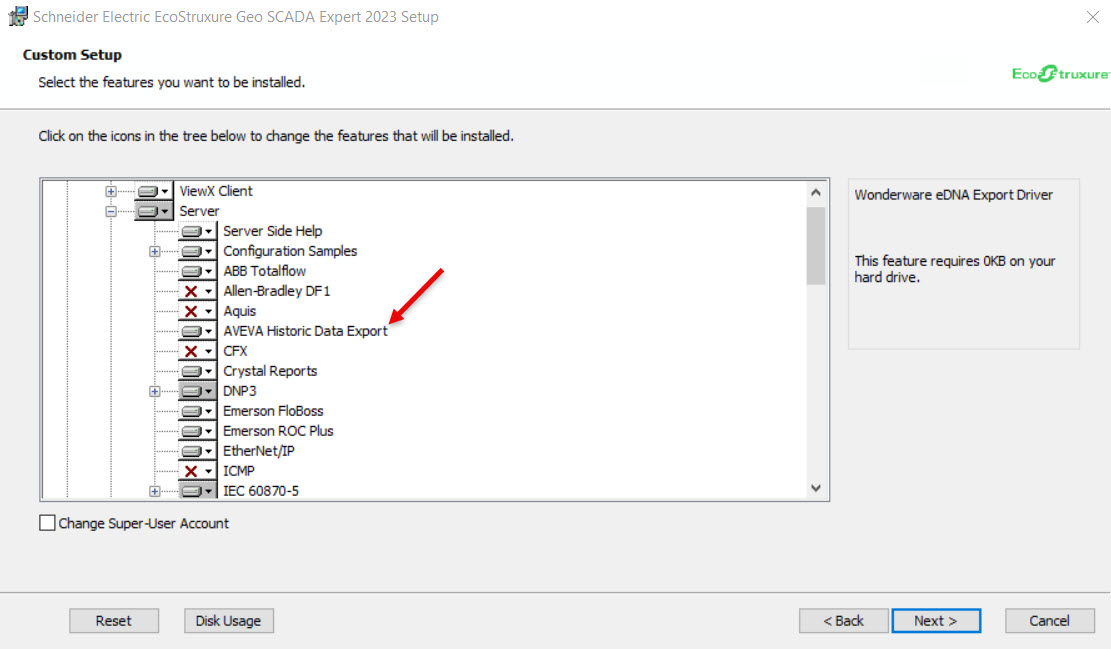
Task: Open the ViewX Client feature install icon
Action: pyautogui.click(x=154, y=191)
